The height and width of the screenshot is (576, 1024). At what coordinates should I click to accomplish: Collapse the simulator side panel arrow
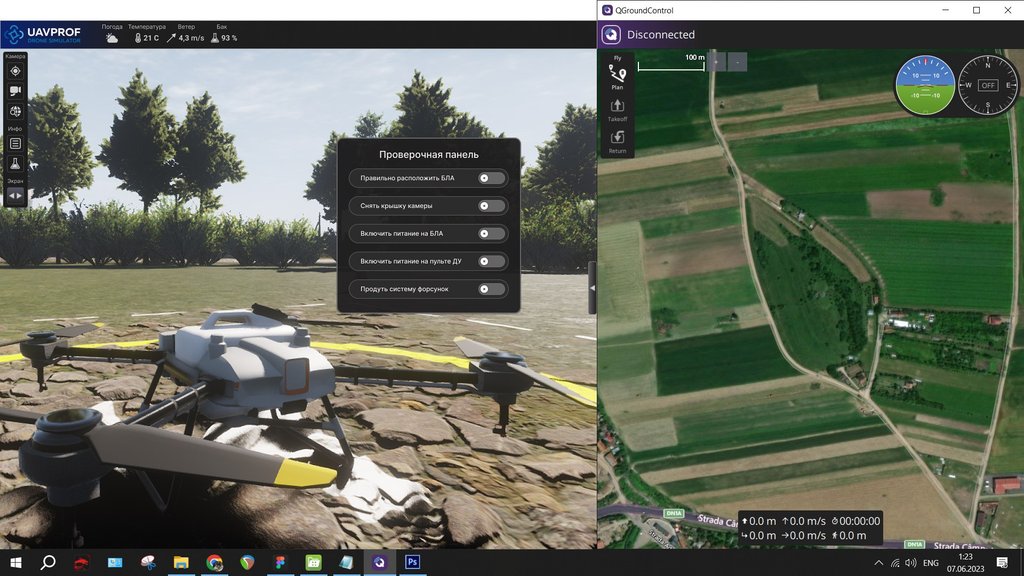[592, 287]
